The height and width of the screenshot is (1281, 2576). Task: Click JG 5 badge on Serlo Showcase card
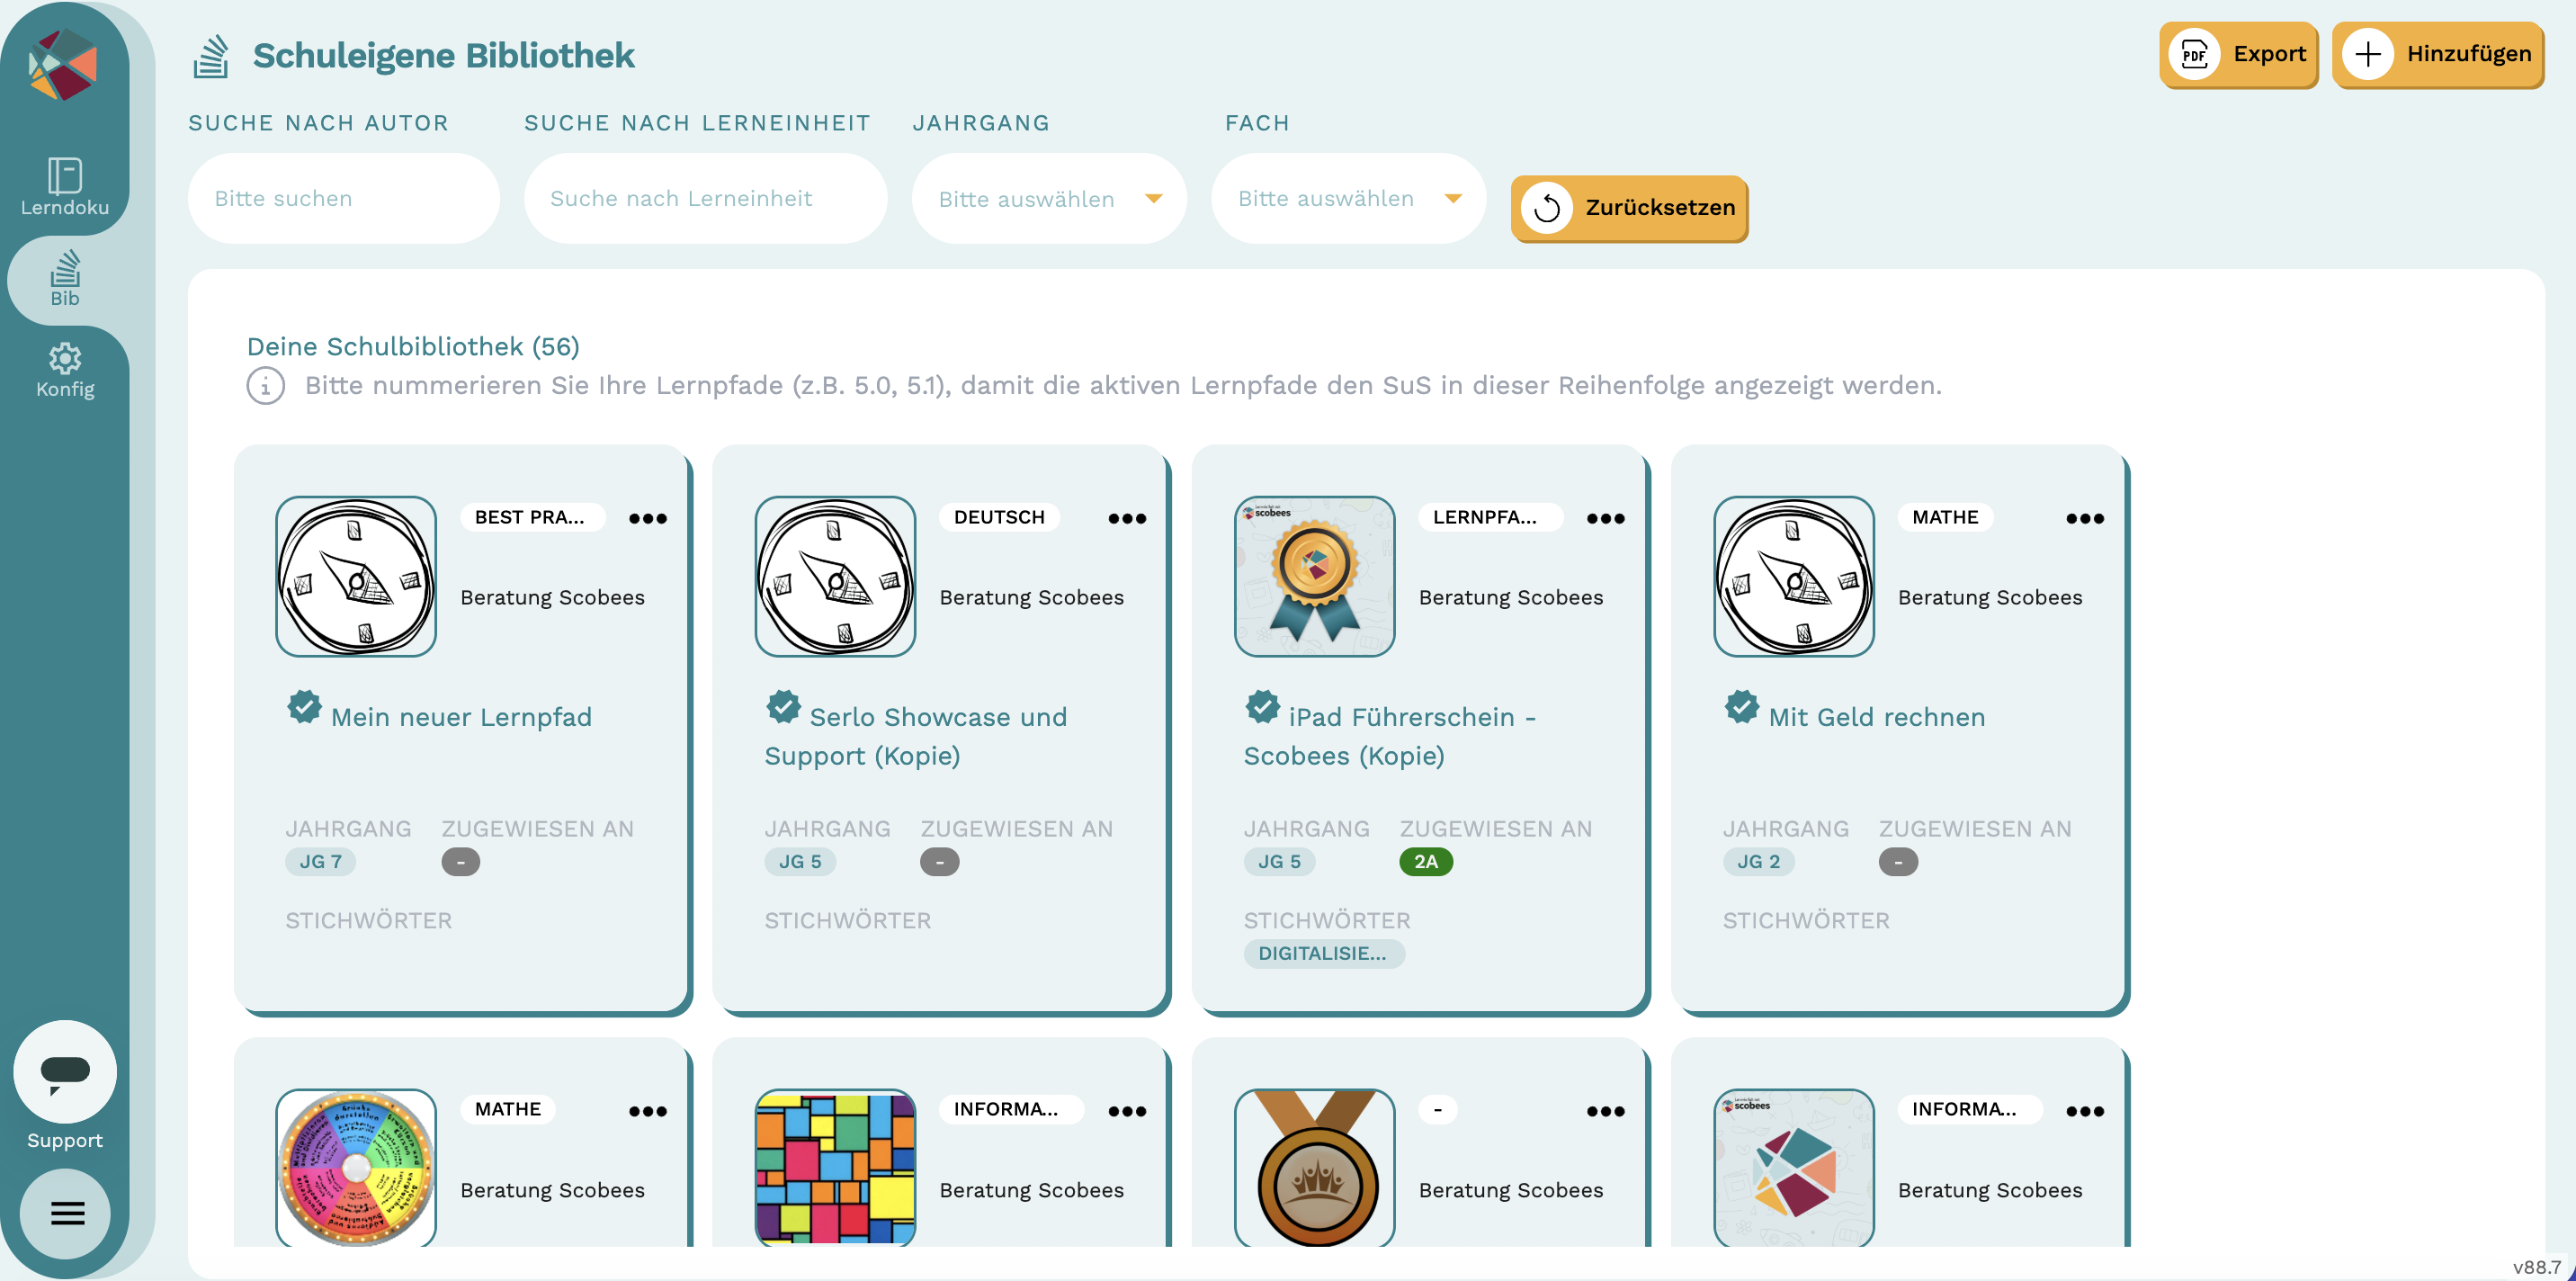point(800,862)
